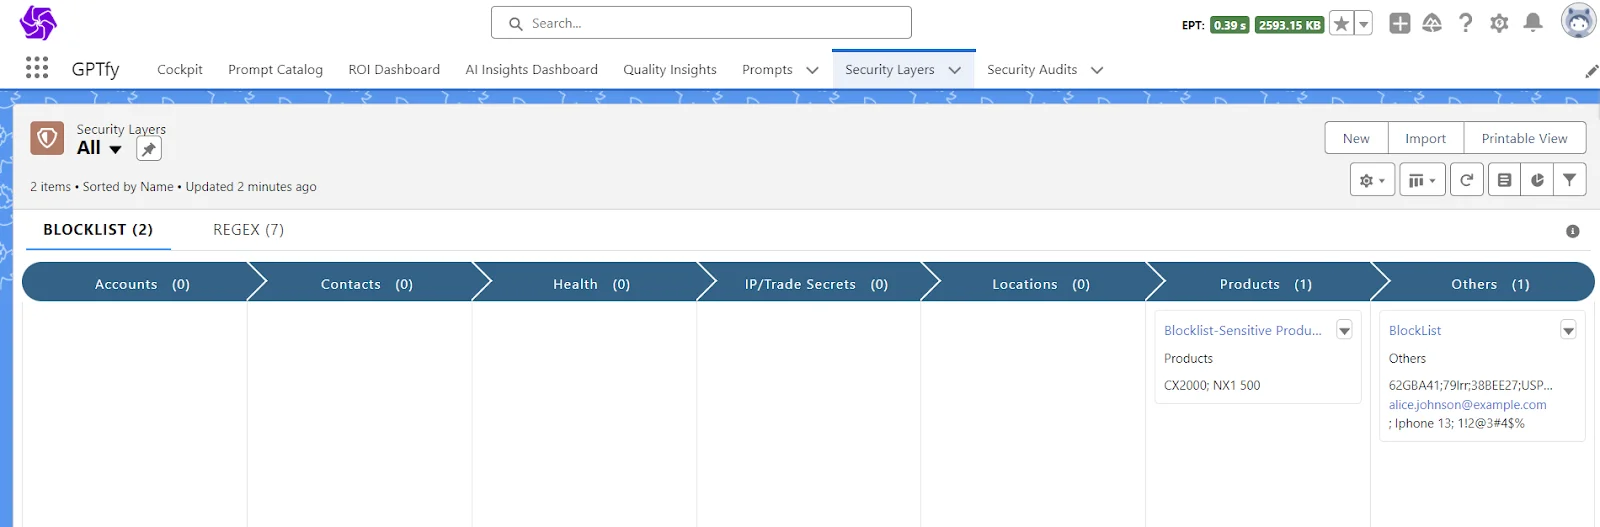This screenshot has width=1600, height=527.
Task: Pin the All list view
Action: tap(149, 149)
